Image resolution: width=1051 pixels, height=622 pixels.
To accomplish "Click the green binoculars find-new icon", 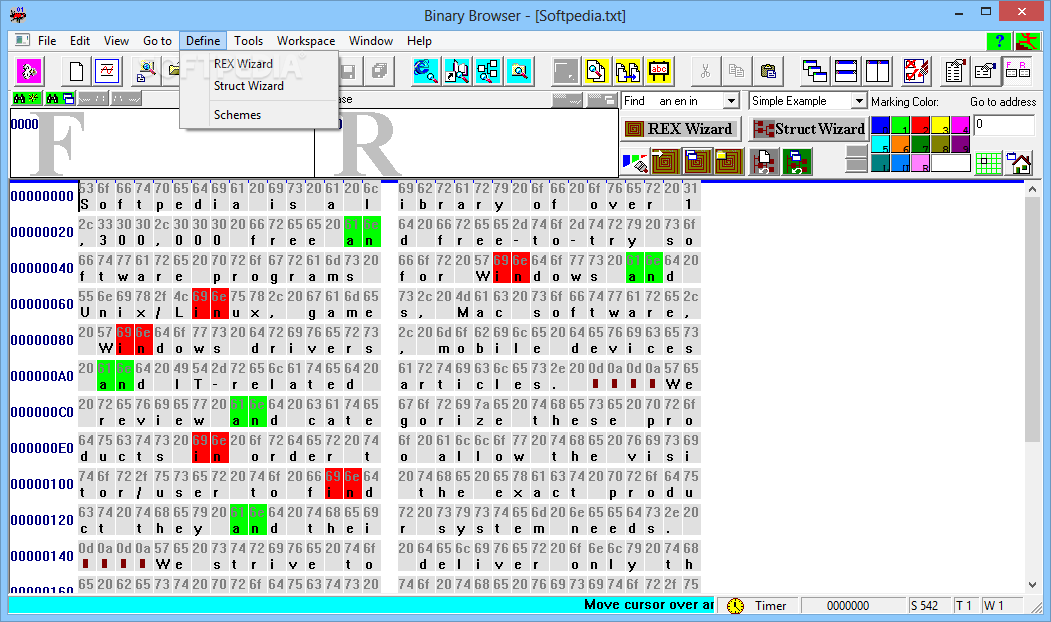I will coord(26,99).
